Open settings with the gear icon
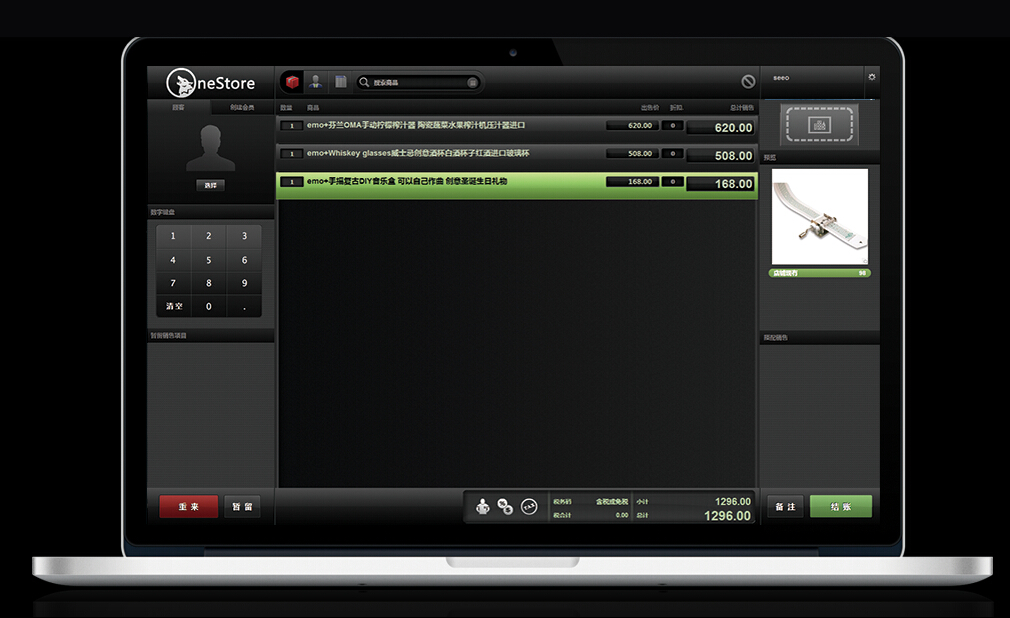The image size is (1010, 618). 872,77
